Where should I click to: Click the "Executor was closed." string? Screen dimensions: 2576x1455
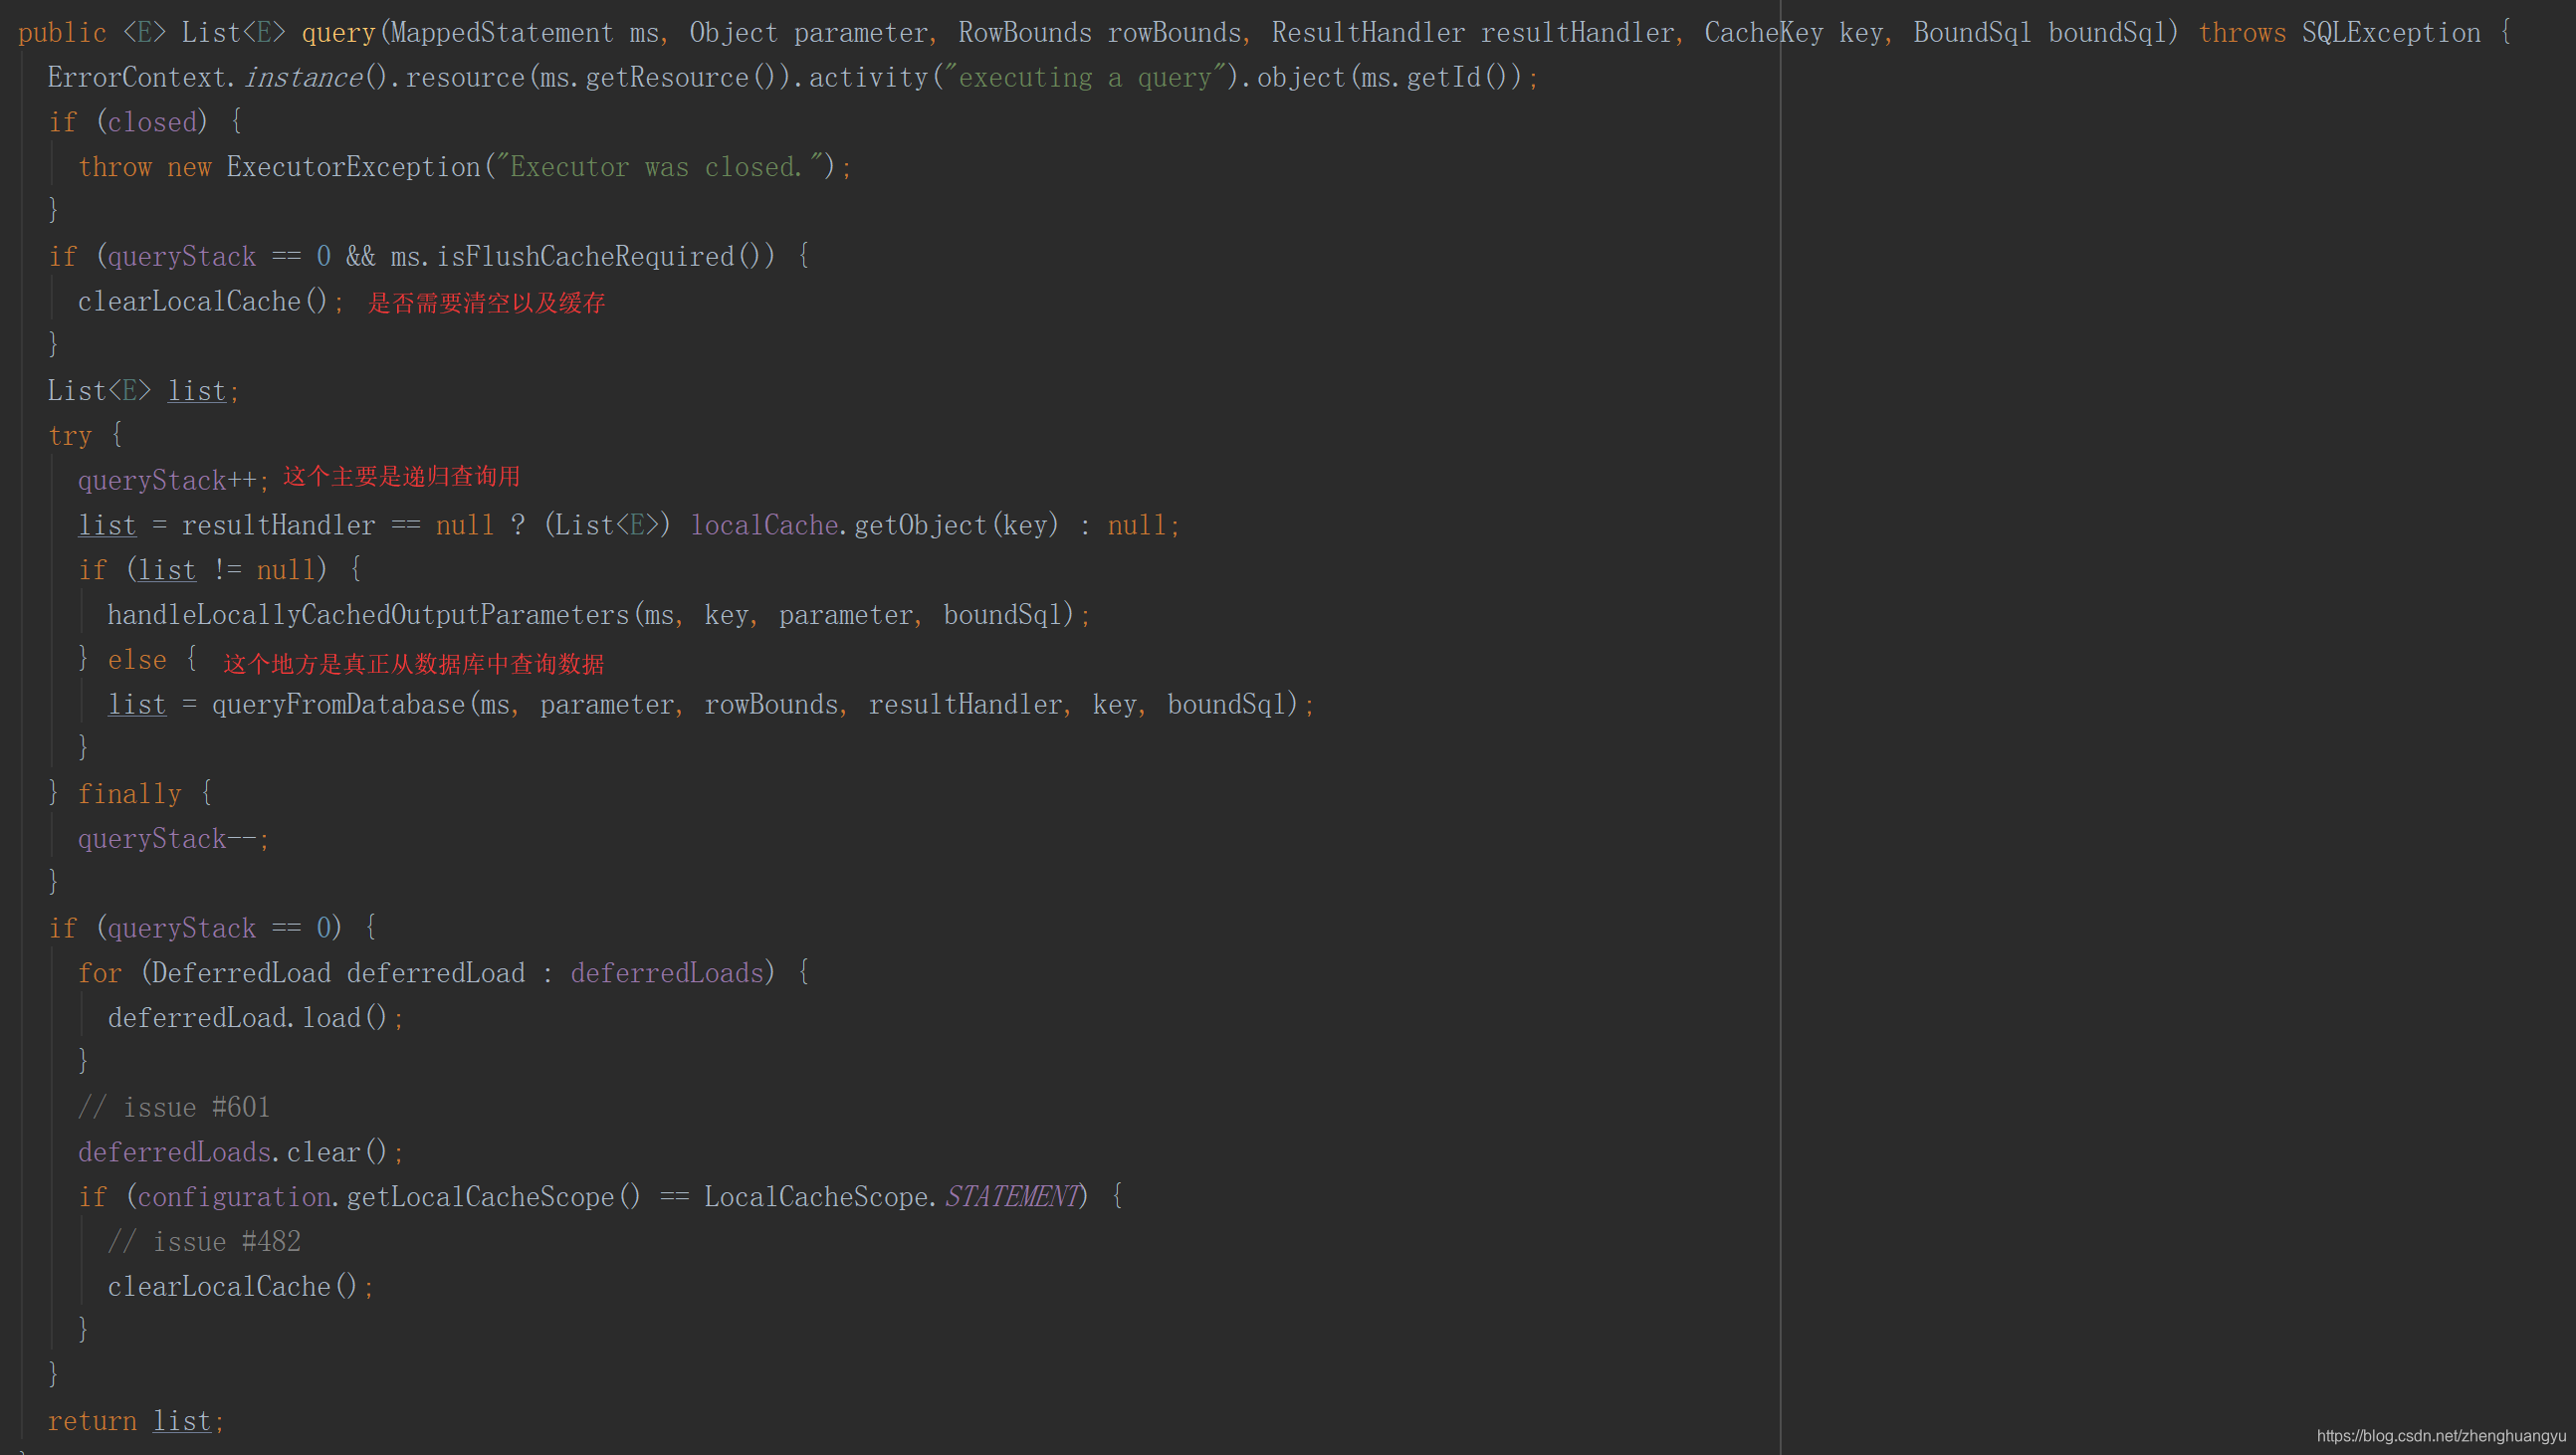tap(660, 167)
